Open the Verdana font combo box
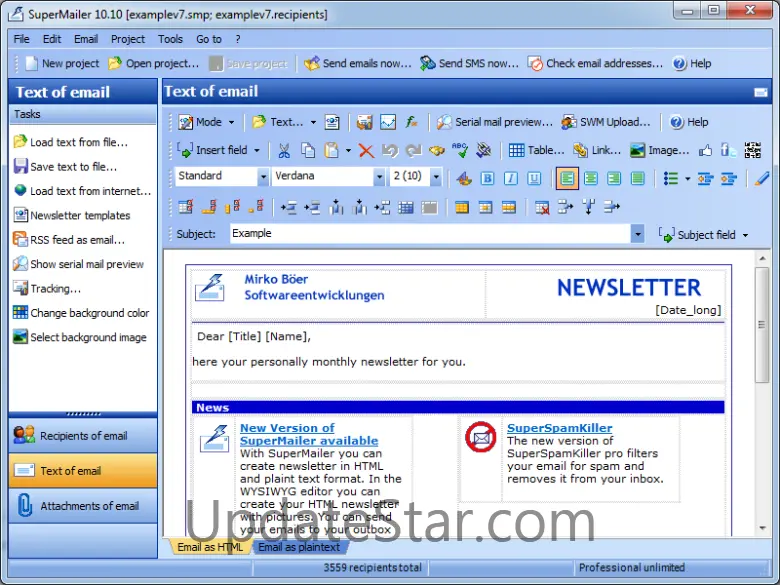 tap(328, 176)
